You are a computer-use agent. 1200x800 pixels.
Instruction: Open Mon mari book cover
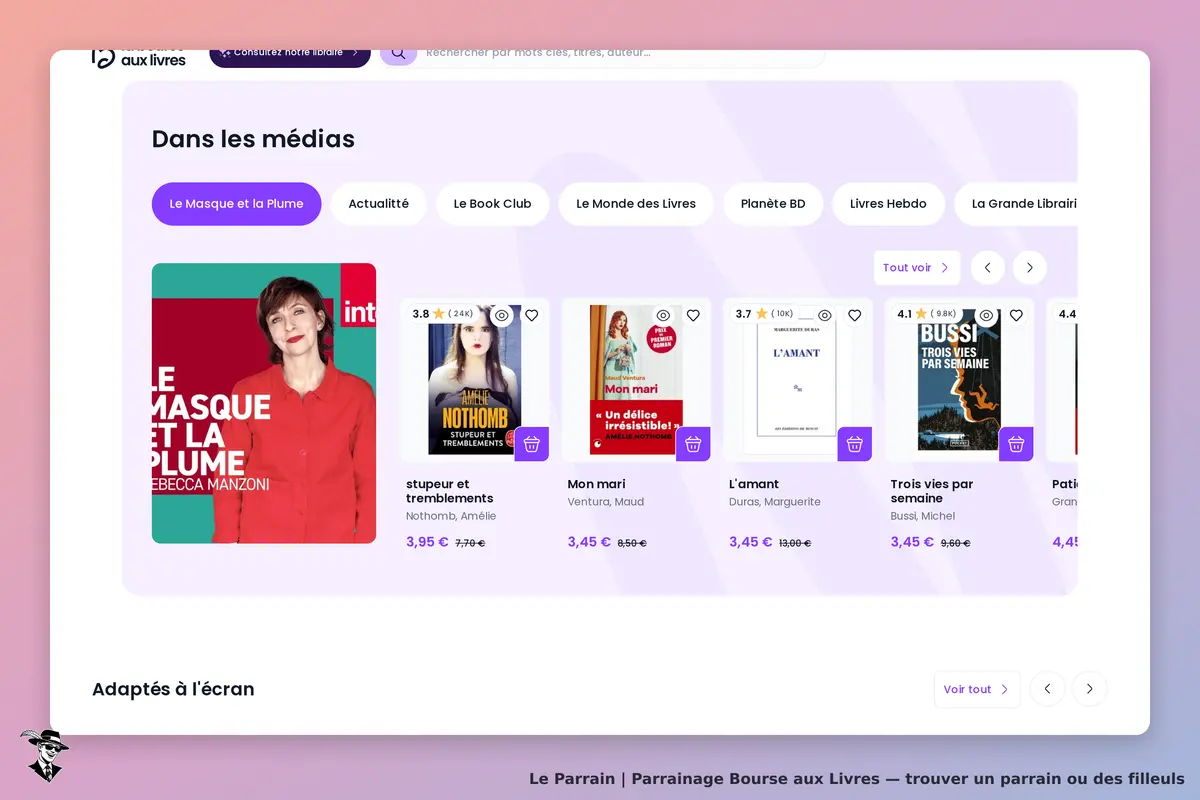636,380
